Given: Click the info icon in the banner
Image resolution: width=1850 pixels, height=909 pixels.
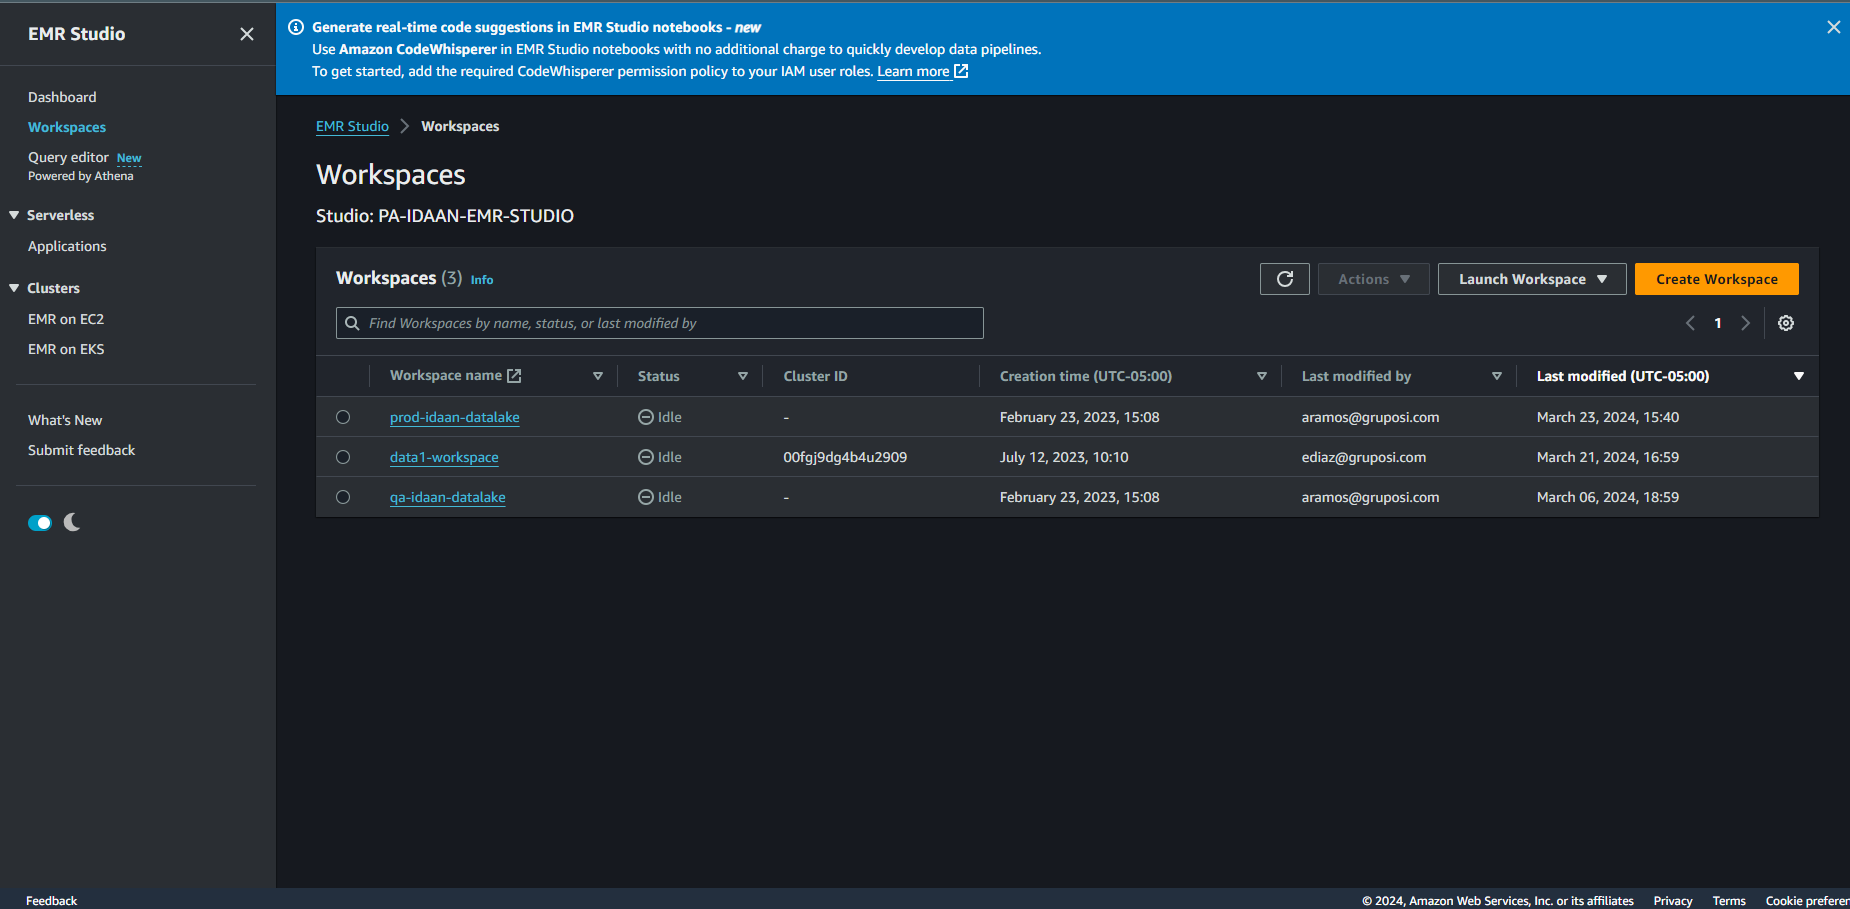Looking at the screenshot, I should pos(296,27).
